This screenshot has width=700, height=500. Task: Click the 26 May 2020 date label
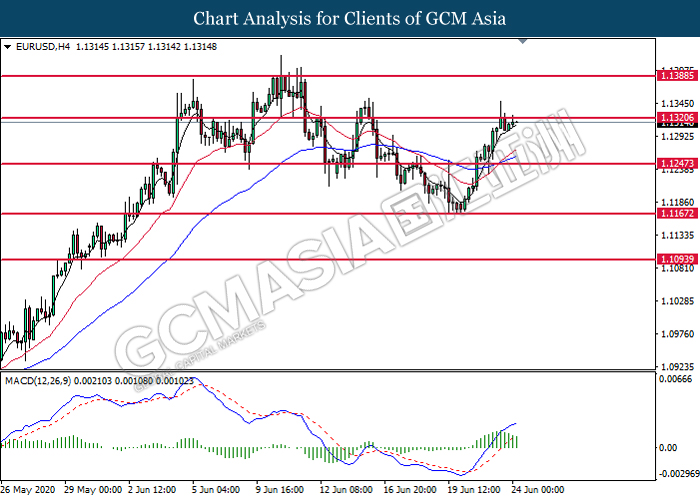point(28,490)
